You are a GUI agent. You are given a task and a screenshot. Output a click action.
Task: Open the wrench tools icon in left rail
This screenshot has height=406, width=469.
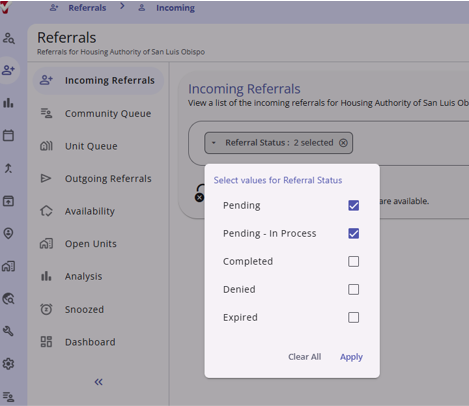click(8, 331)
